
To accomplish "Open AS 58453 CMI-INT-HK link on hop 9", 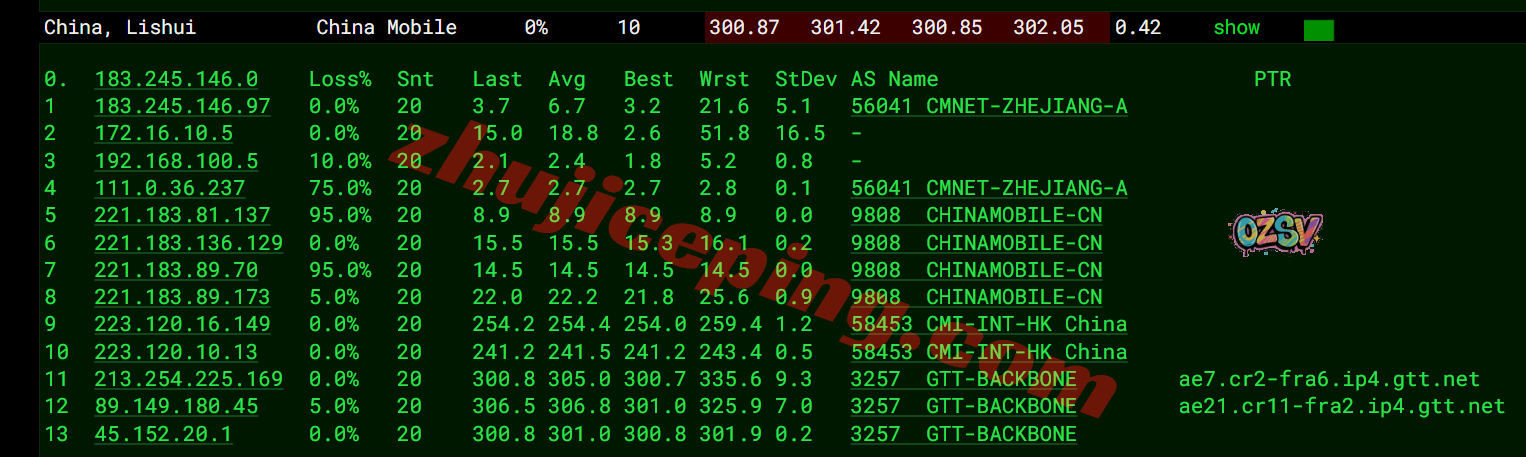I will pyautogui.click(x=988, y=324).
